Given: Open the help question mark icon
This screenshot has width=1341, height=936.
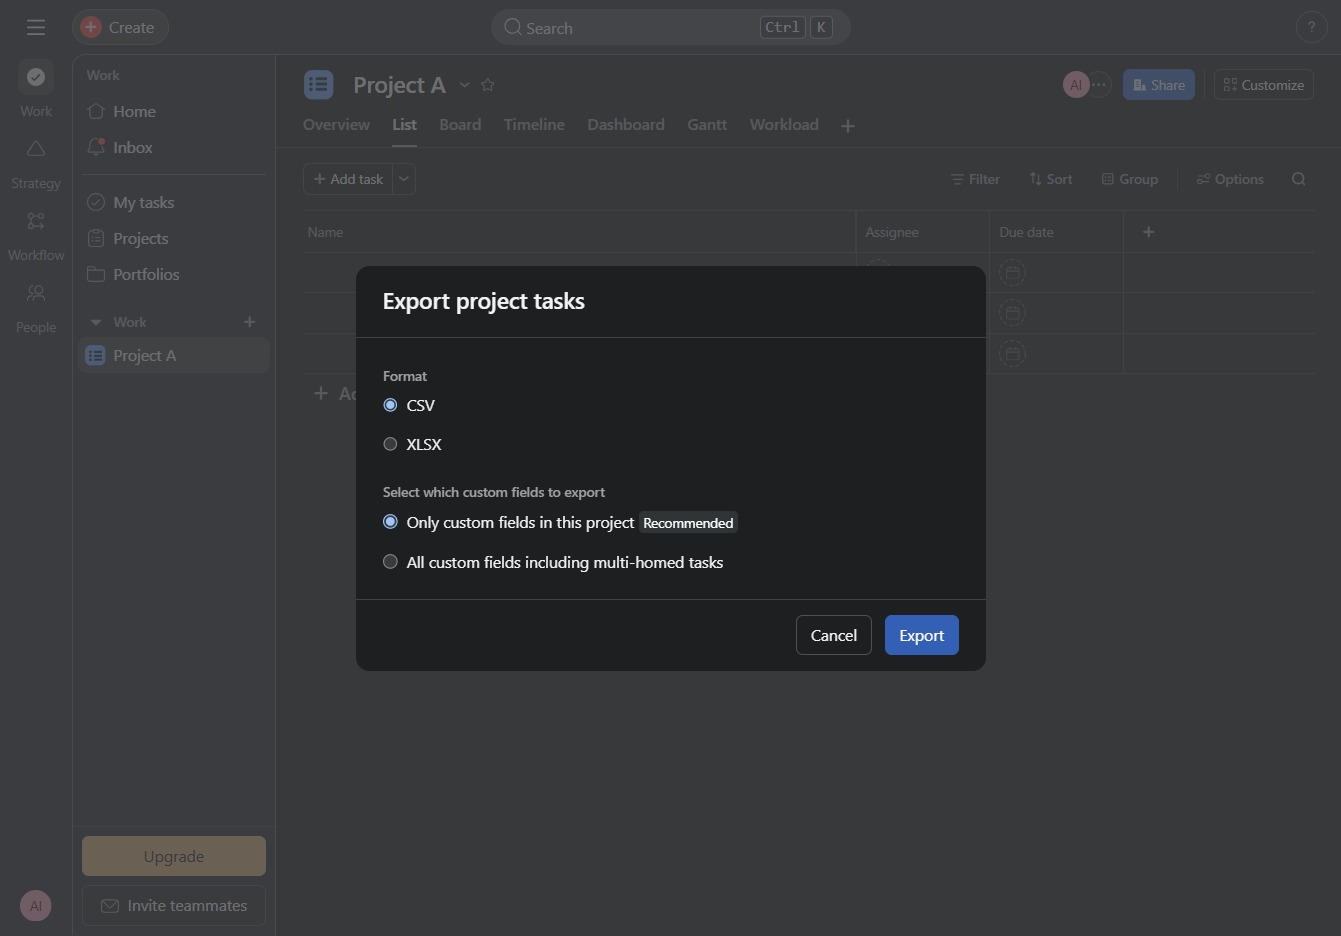Looking at the screenshot, I should [1311, 27].
